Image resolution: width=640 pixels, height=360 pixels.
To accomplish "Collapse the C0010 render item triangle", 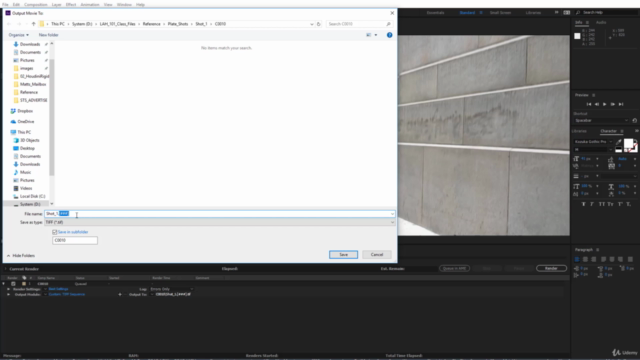I will point(4,284).
